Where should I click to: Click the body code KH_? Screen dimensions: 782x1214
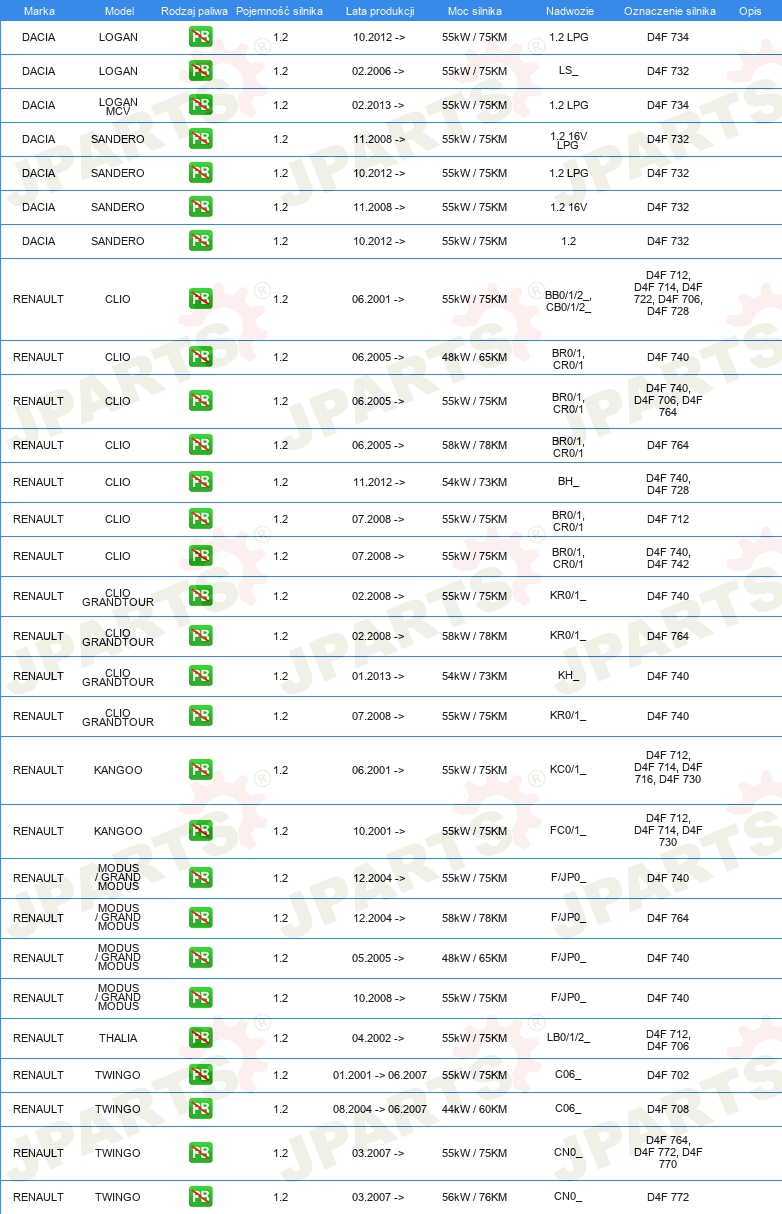[x=568, y=676]
